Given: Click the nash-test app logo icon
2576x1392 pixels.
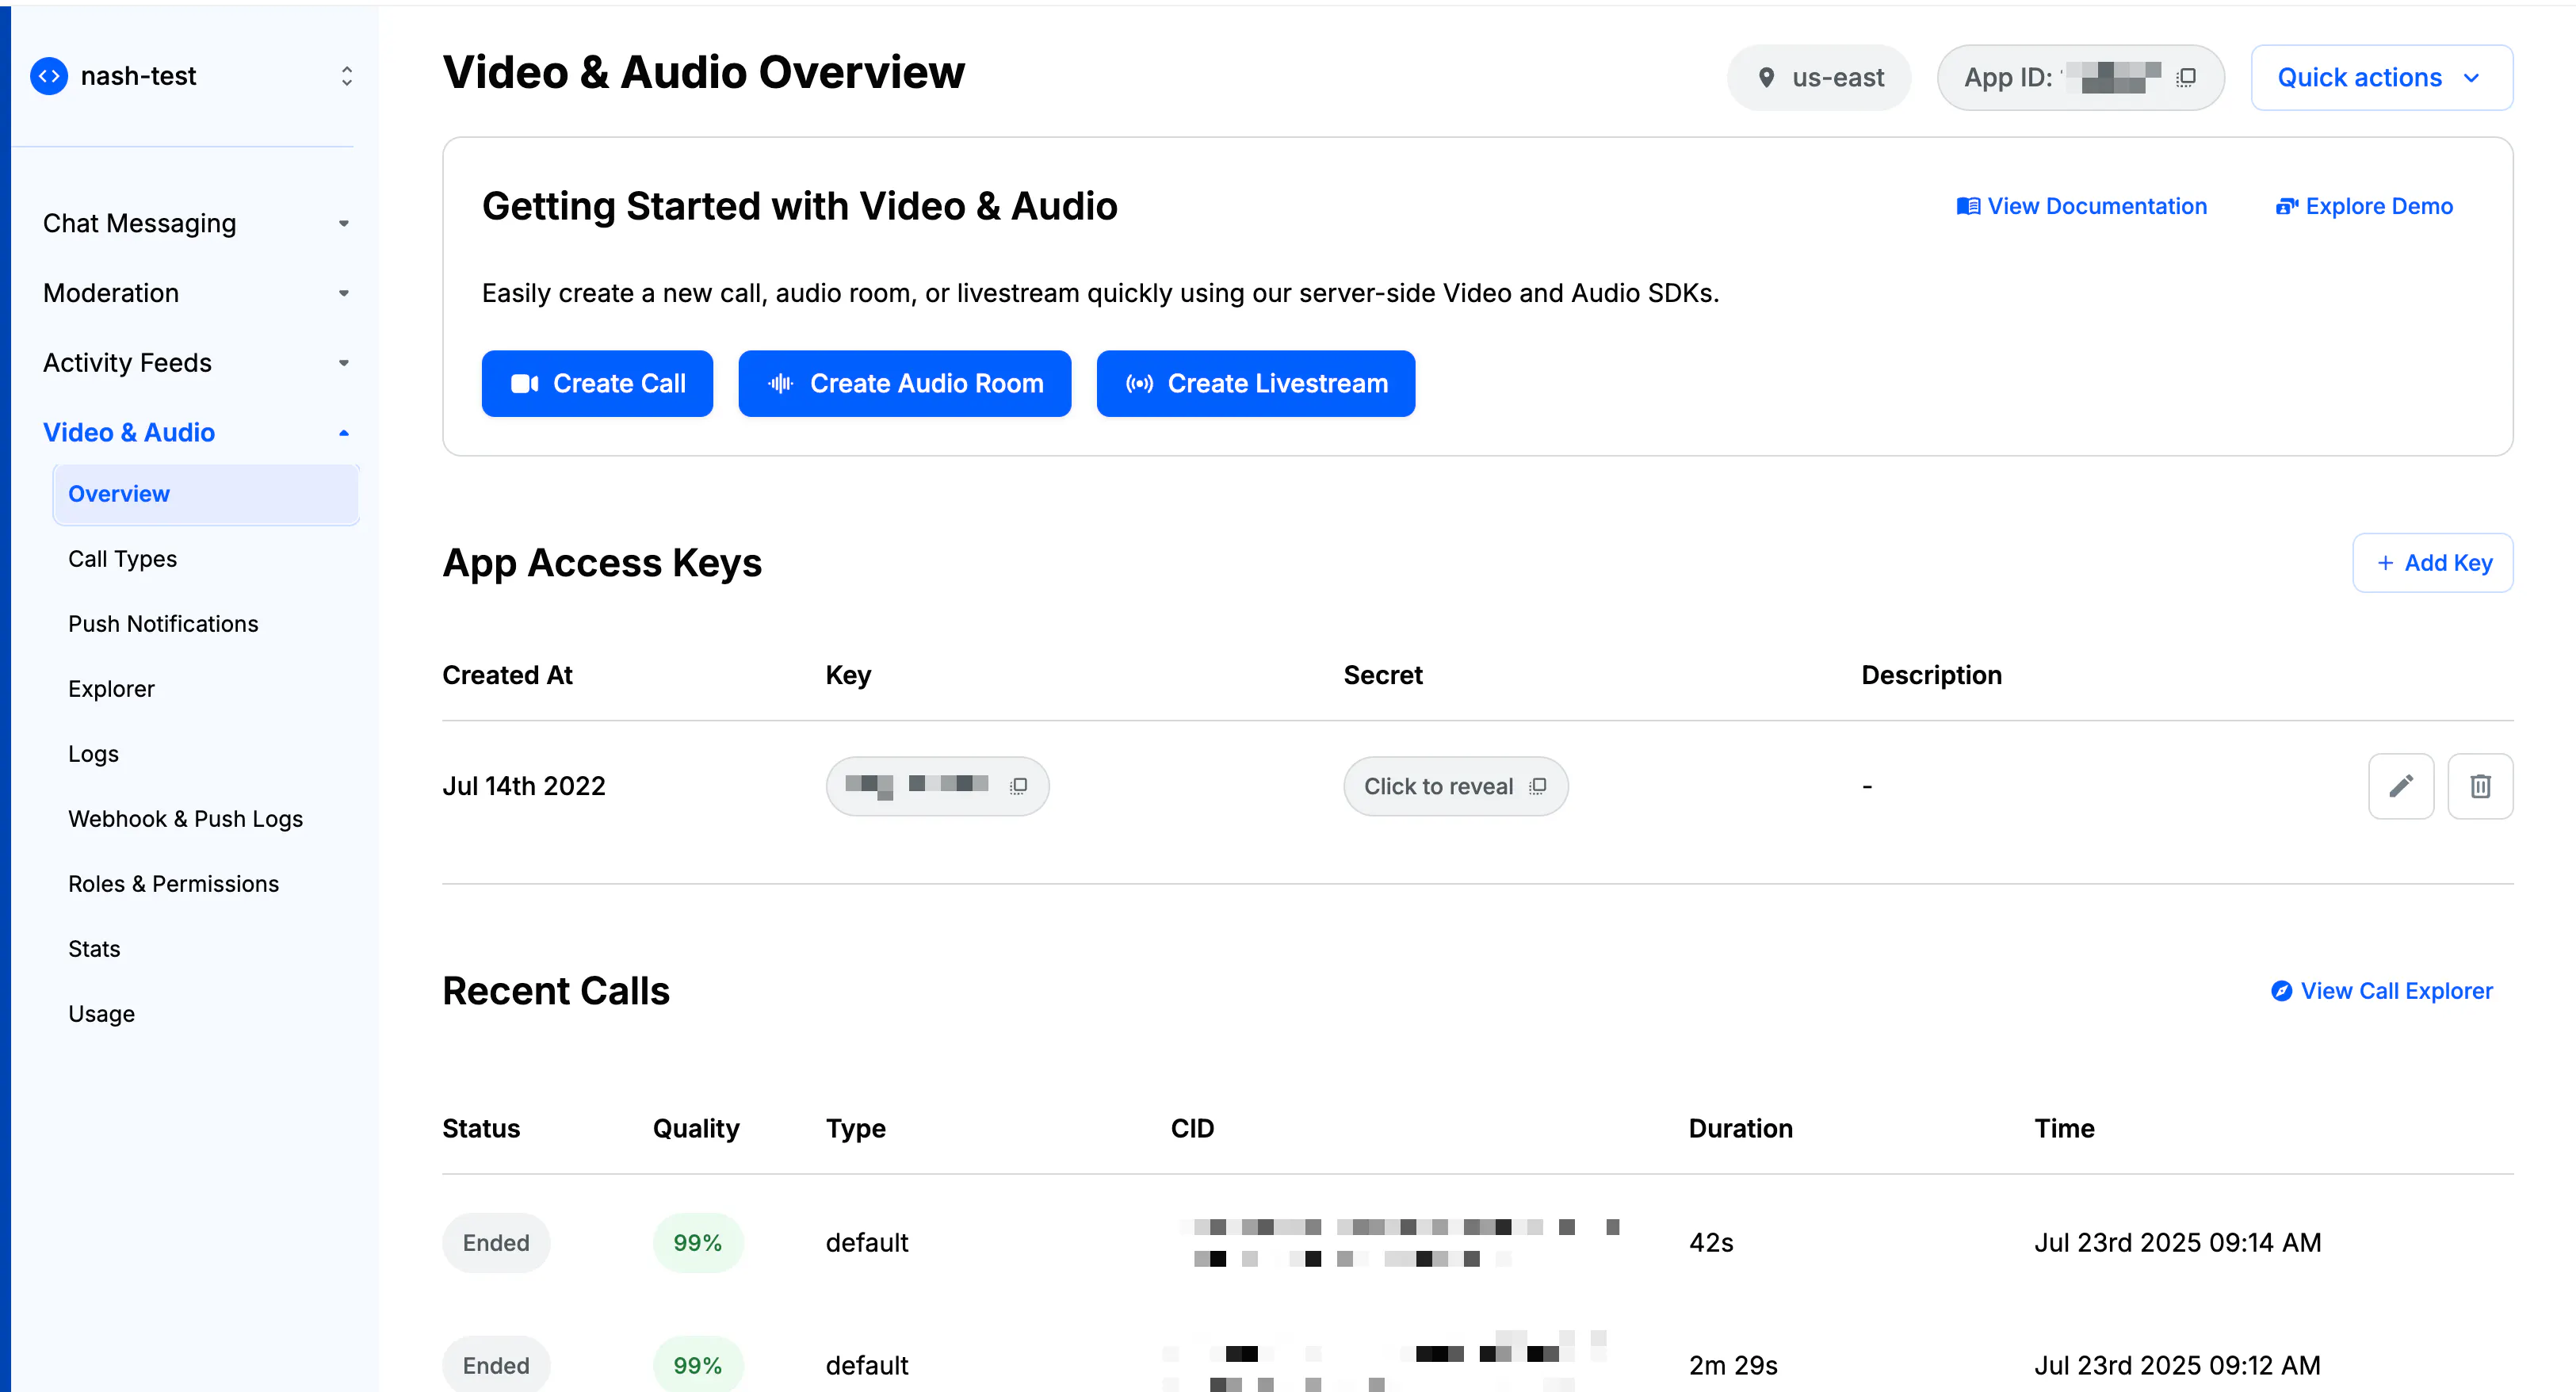Looking at the screenshot, I should [49, 76].
